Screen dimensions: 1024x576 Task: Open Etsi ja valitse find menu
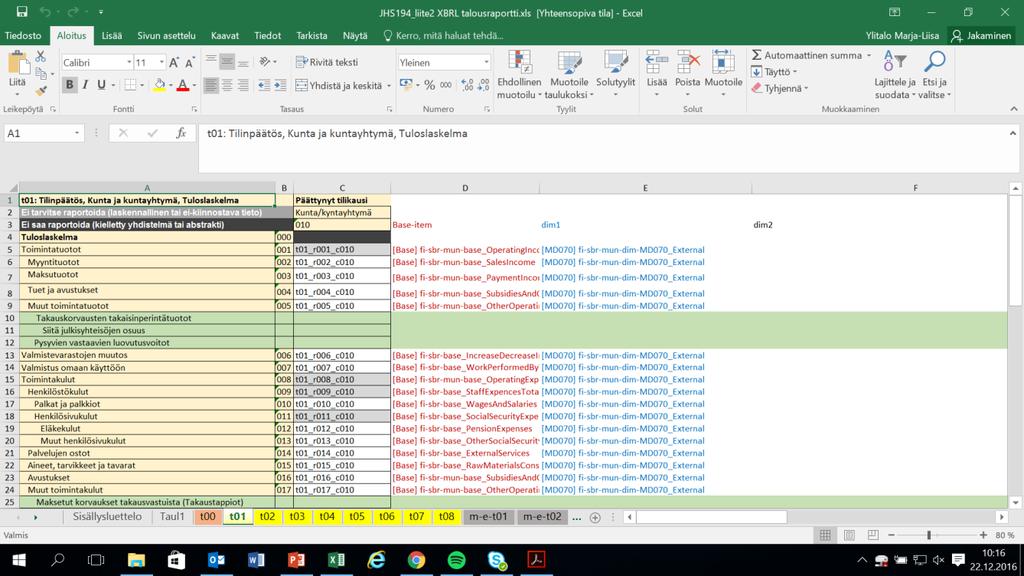click(x=935, y=75)
